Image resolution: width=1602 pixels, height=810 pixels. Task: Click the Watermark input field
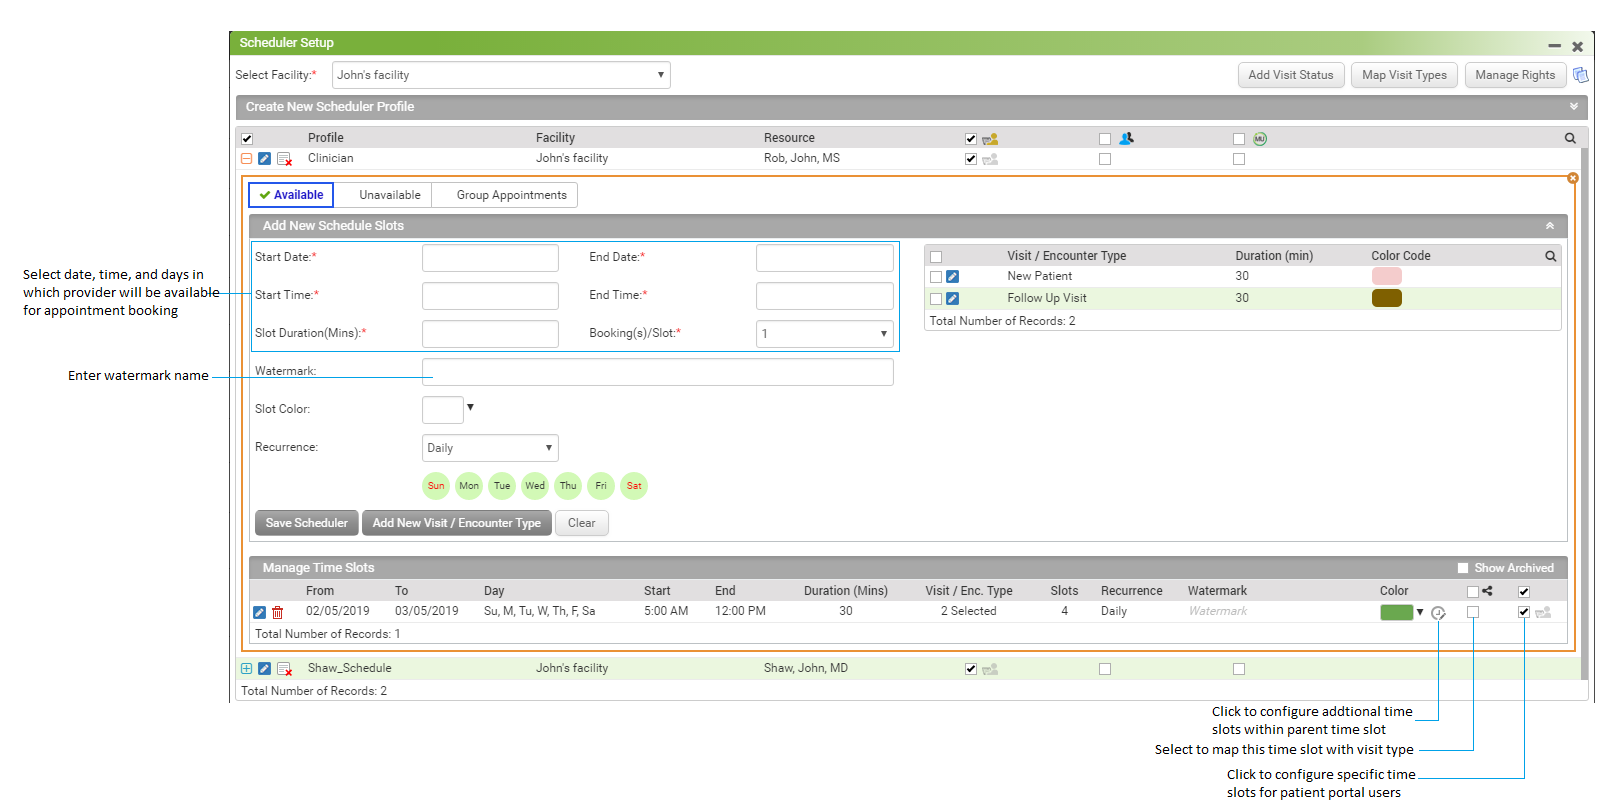[x=658, y=372]
